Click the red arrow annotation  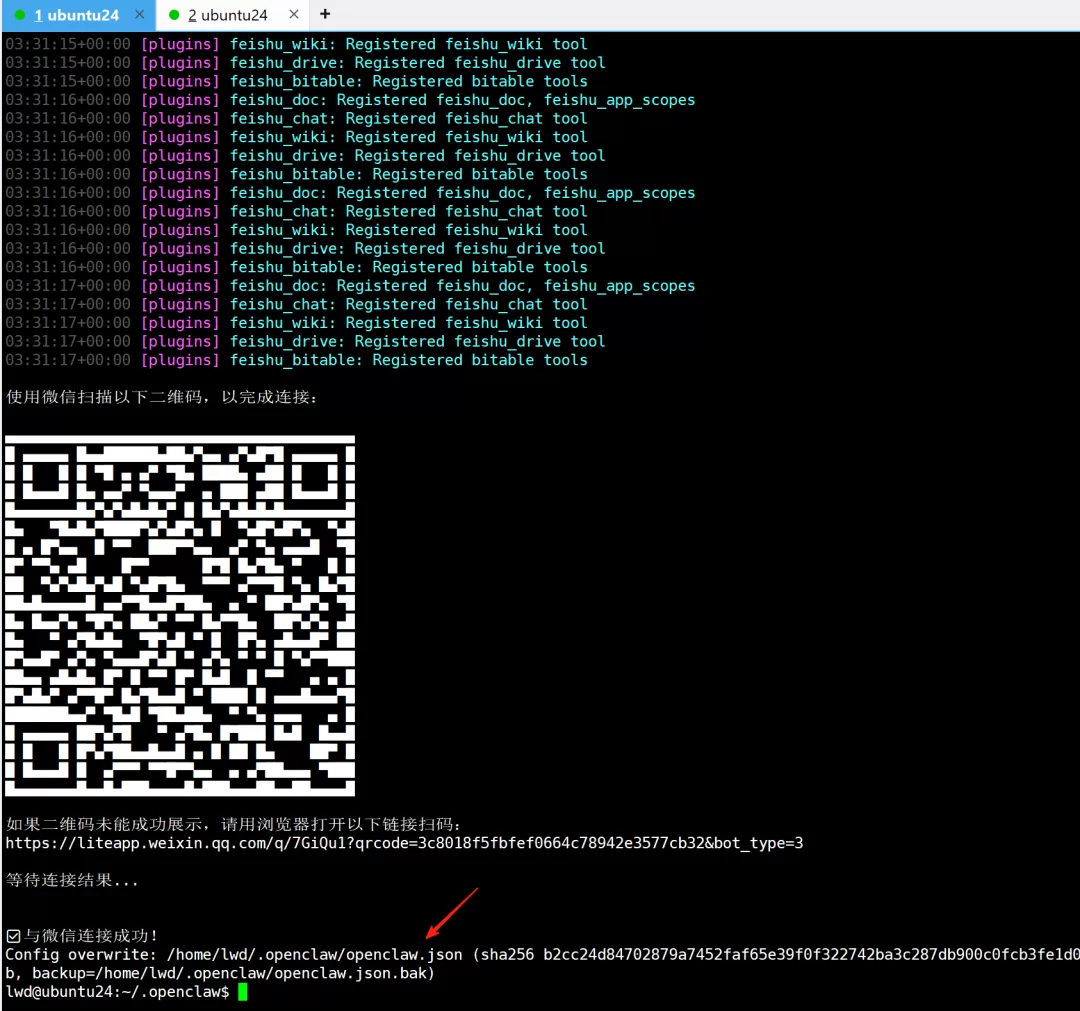[452, 913]
